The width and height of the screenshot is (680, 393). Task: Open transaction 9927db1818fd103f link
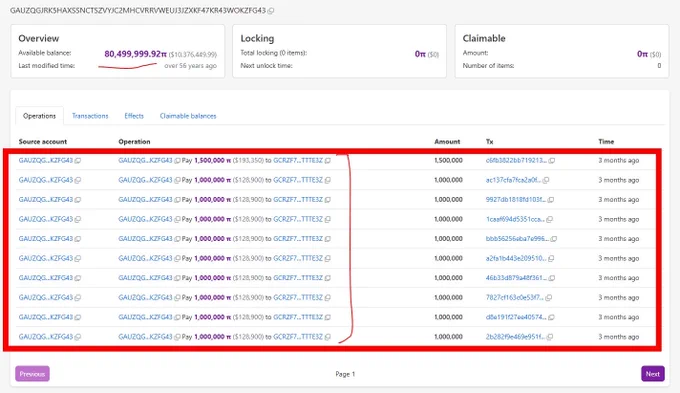pos(516,200)
